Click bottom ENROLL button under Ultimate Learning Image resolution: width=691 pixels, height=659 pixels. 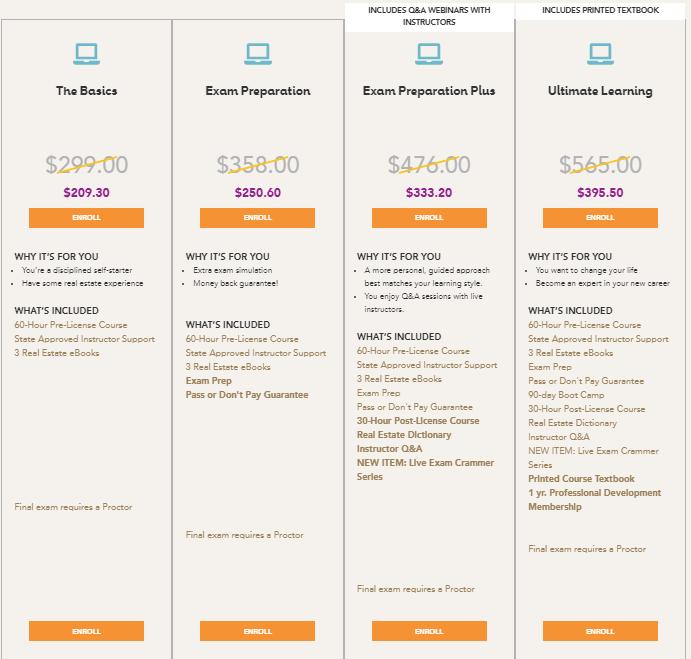click(600, 631)
